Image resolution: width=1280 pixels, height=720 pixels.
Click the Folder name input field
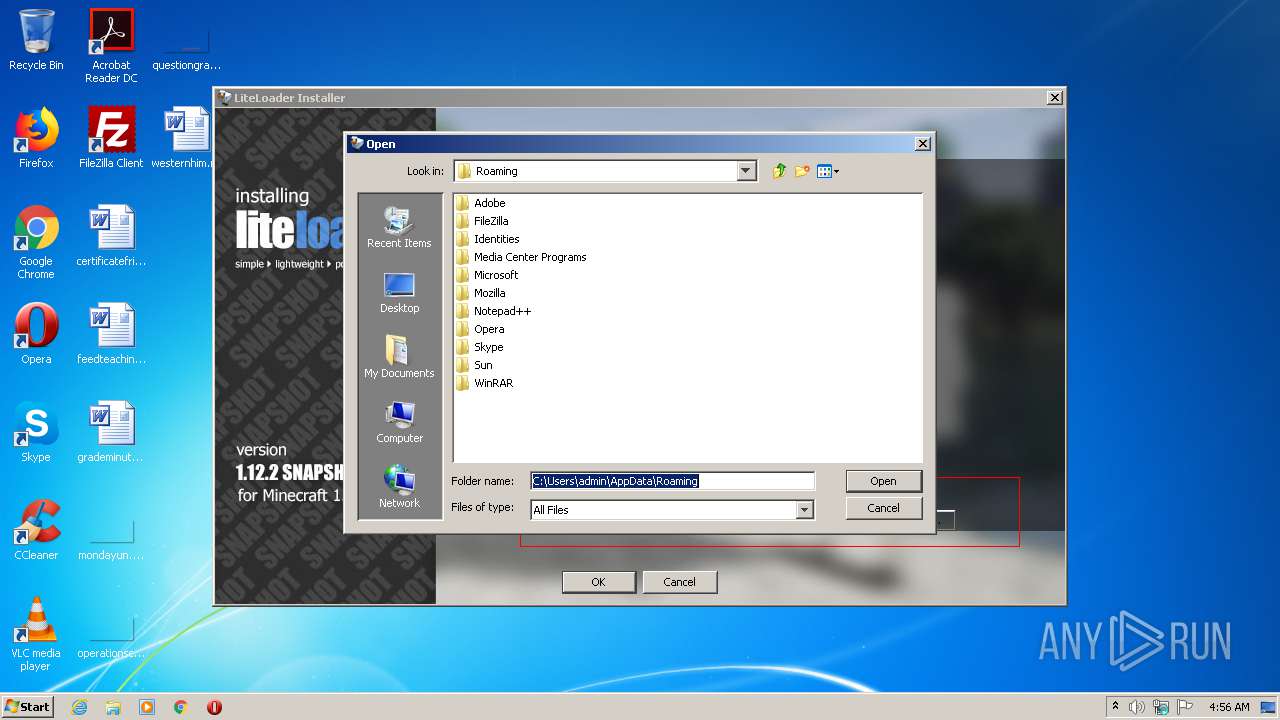click(x=672, y=481)
